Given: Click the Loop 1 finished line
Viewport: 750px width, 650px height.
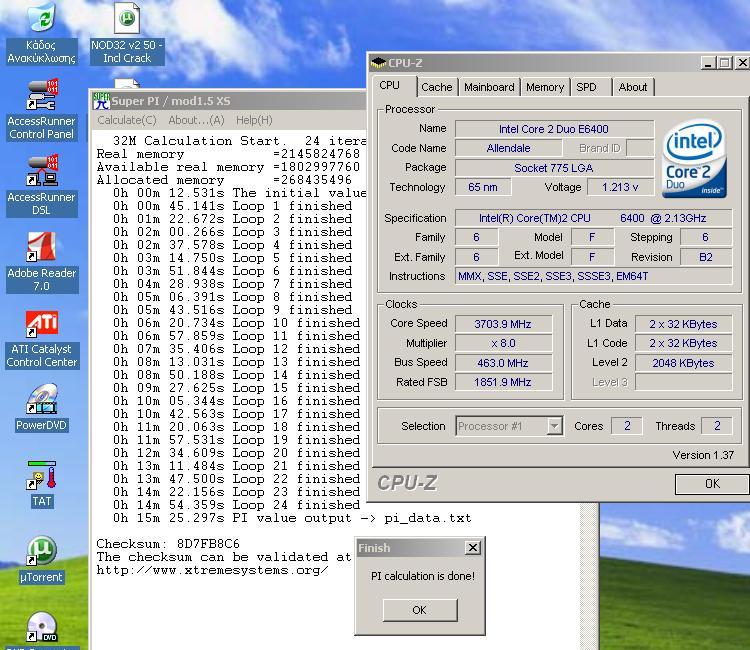Looking at the screenshot, I should click(232, 206).
